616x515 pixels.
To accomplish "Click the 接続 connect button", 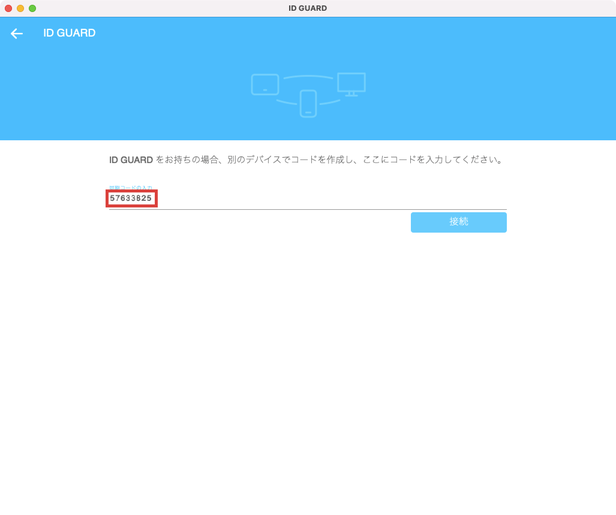I will [x=458, y=222].
